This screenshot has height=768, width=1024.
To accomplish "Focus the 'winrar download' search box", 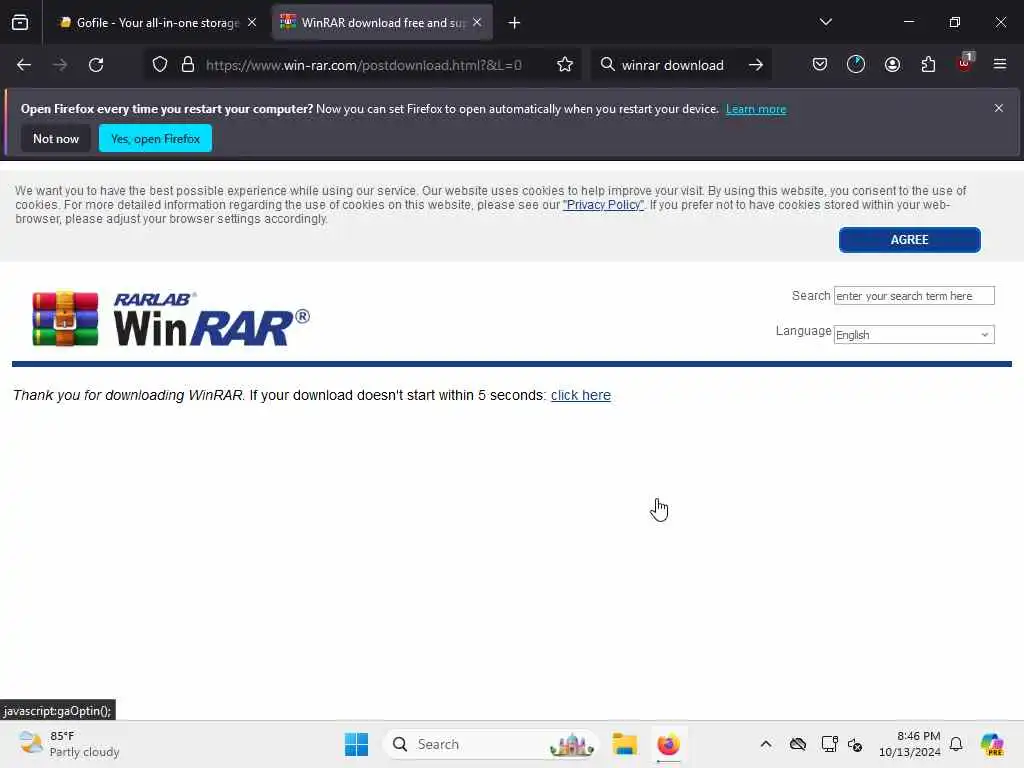I will pos(673,65).
